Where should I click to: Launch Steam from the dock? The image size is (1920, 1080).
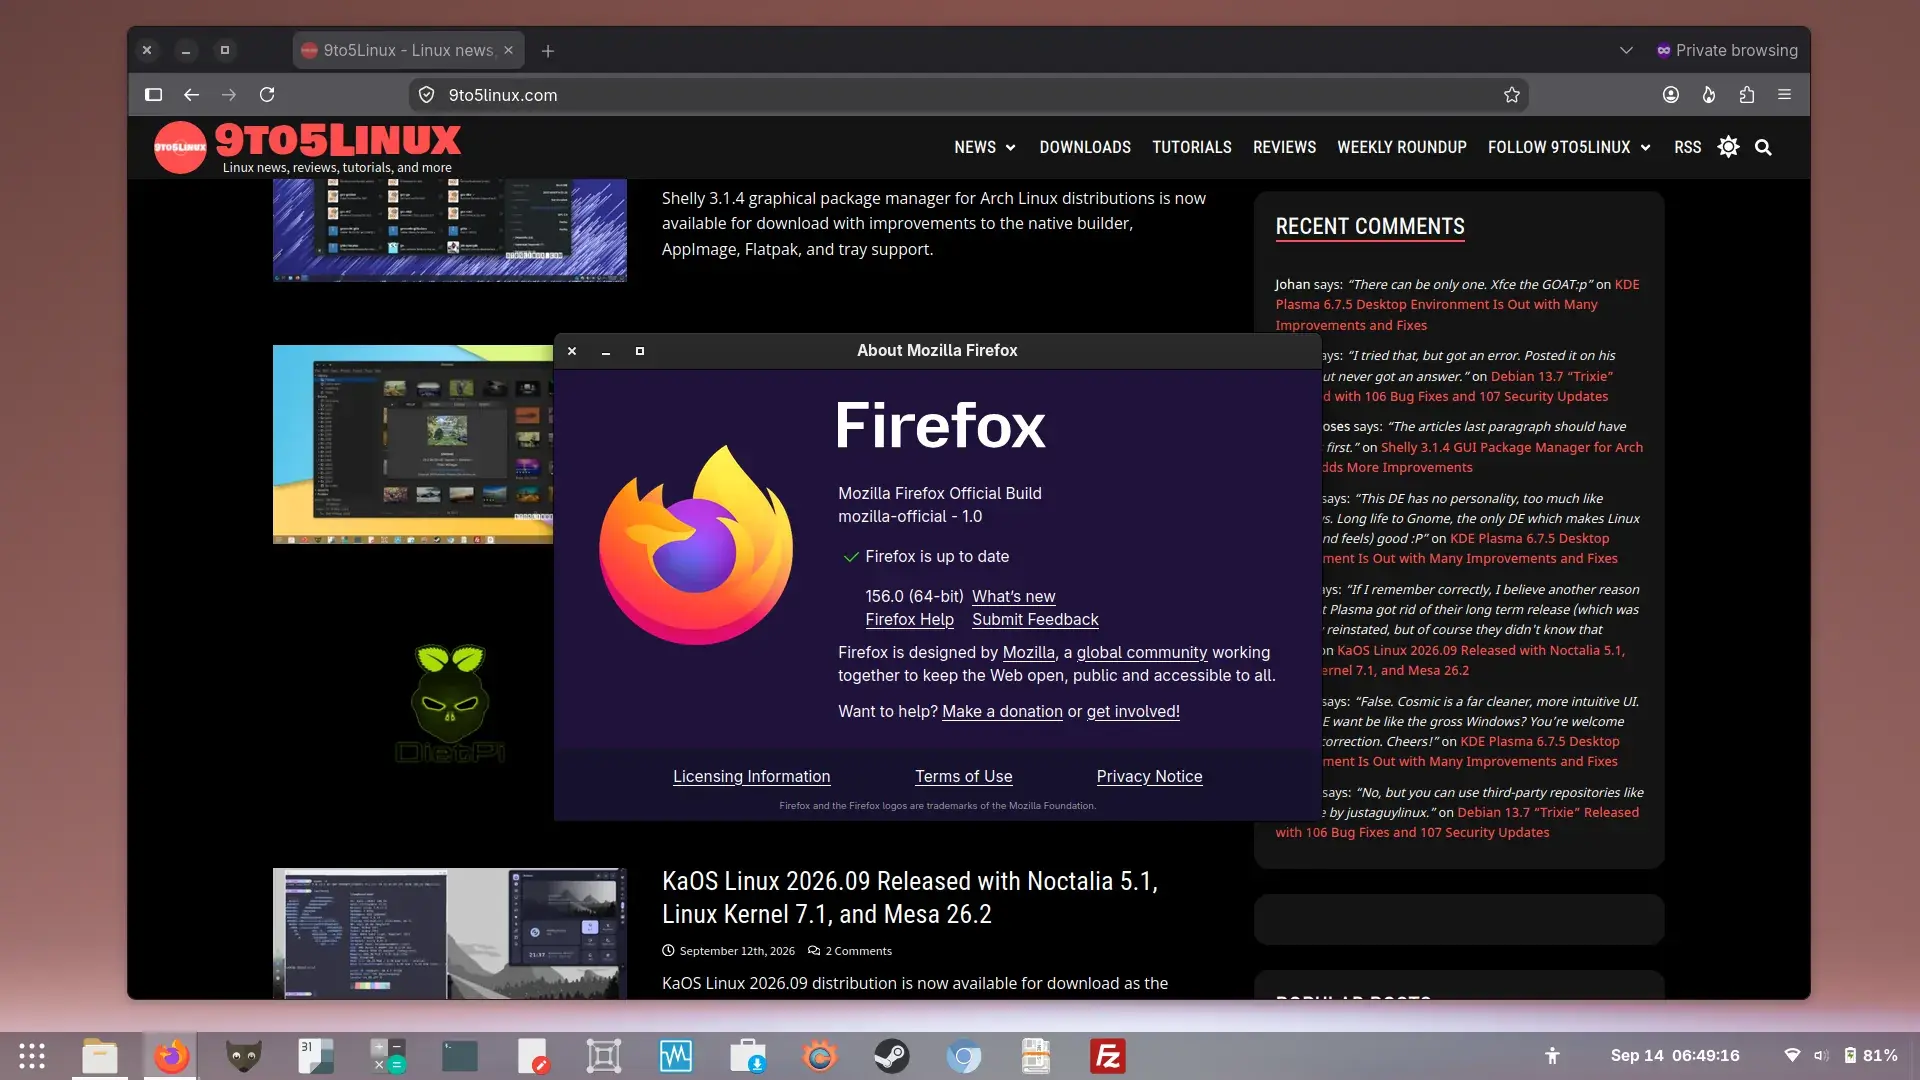pyautogui.click(x=891, y=1056)
